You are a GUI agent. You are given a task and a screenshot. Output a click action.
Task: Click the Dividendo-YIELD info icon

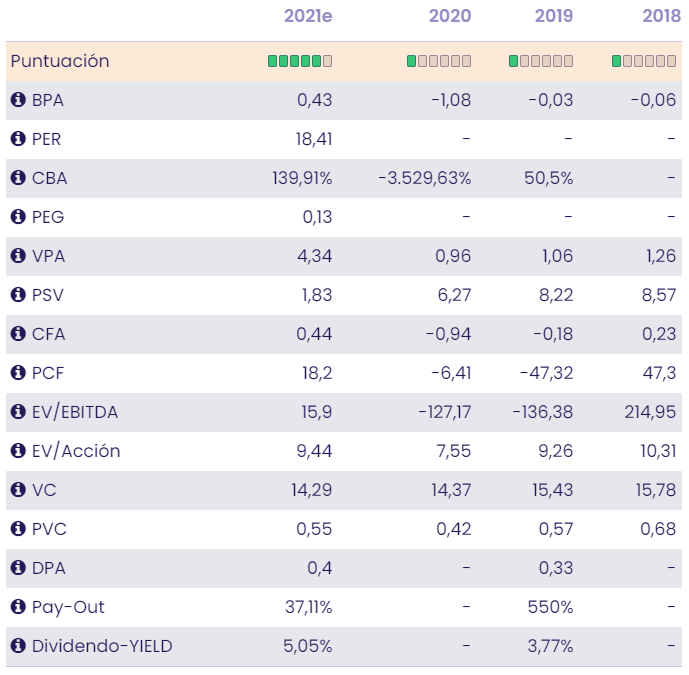click(18, 646)
